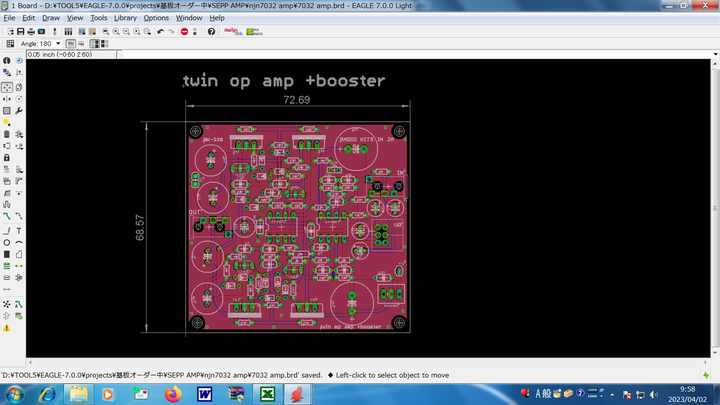
Task: Select the Show eye tool
Action: pos(19,61)
